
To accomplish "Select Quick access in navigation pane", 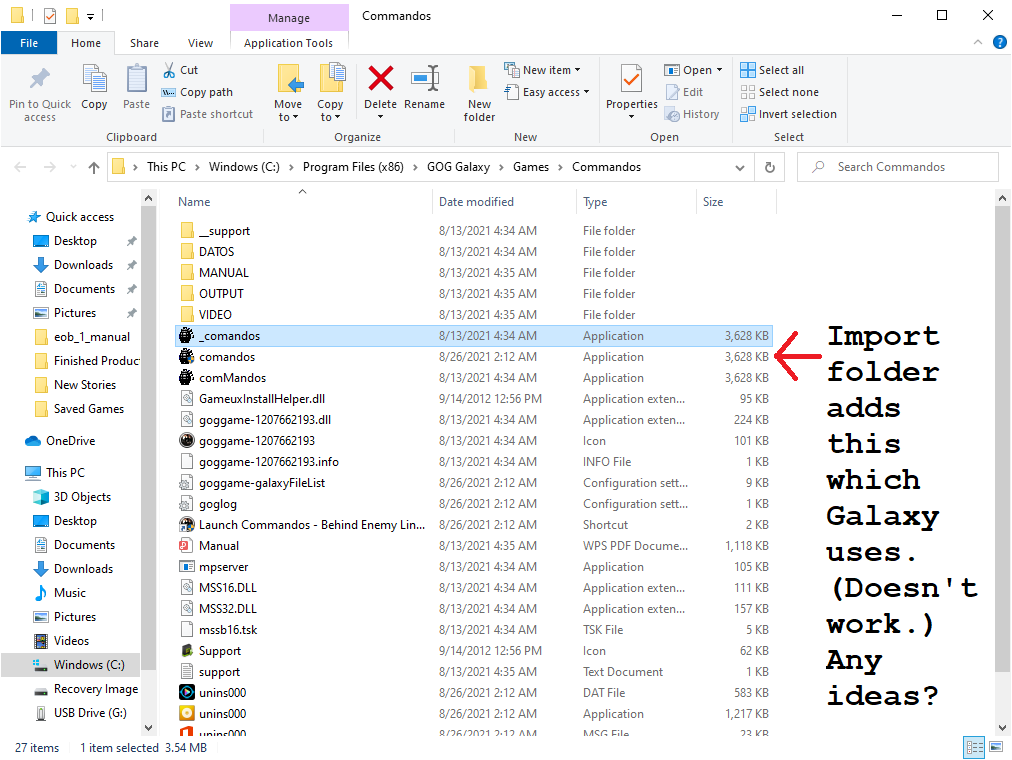I will coord(79,217).
